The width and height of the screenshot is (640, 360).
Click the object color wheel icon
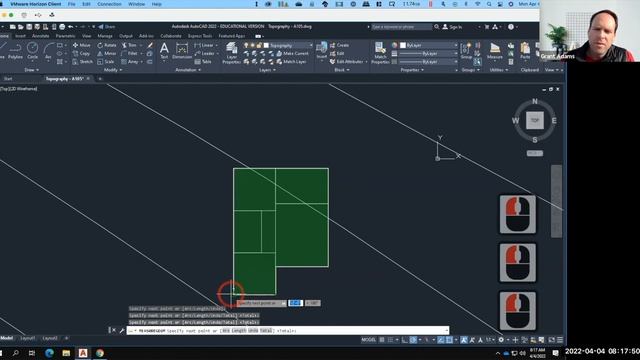(x=394, y=45)
